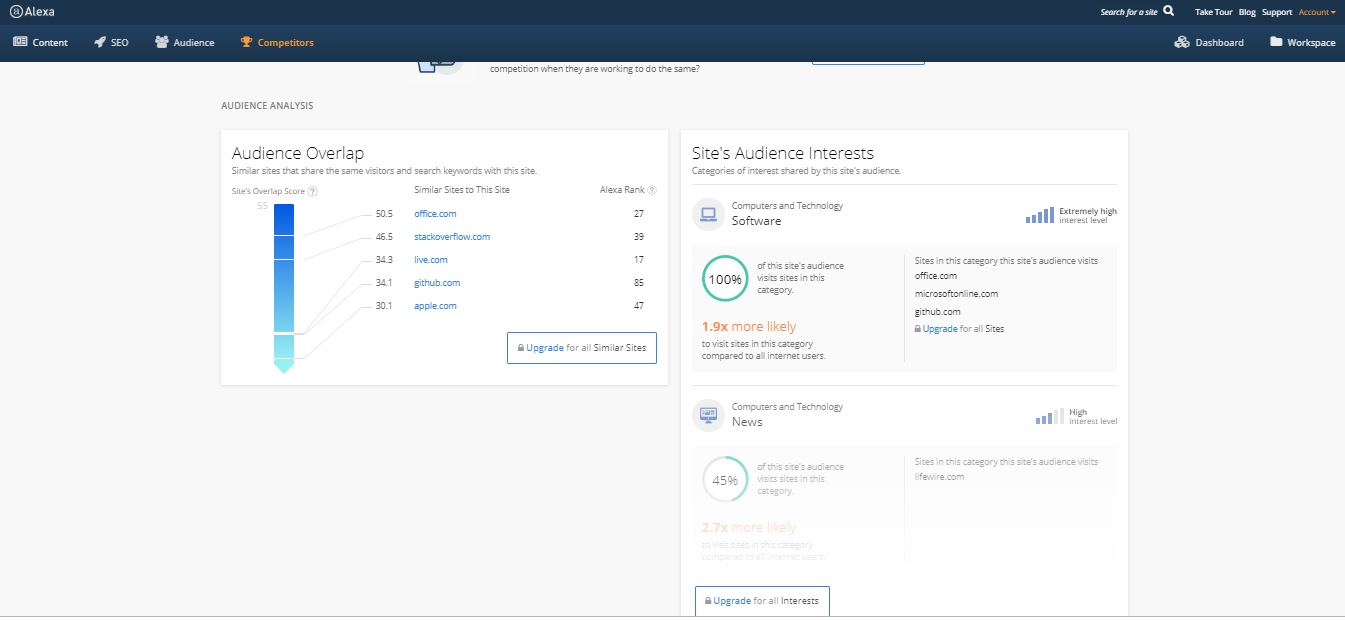Open apple.com similar site link
This screenshot has height=620, width=1345.
point(435,306)
